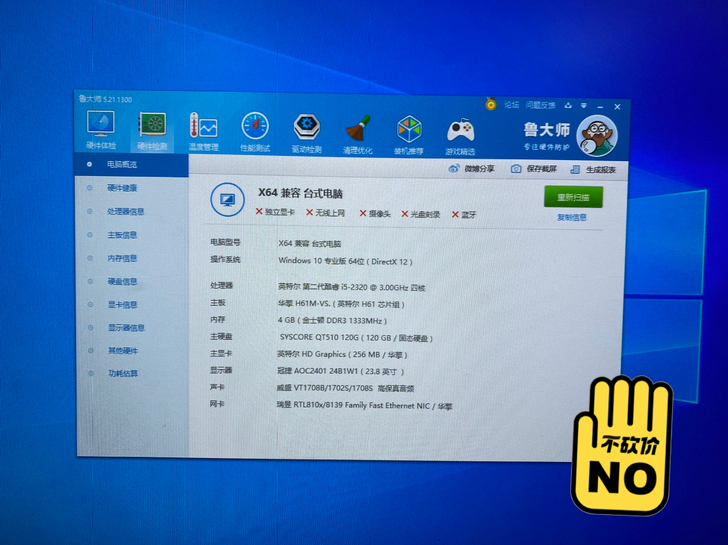Open the 清理优化 broom cleanup tool
The width and height of the screenshot is (728, 545).
[358, 135]
